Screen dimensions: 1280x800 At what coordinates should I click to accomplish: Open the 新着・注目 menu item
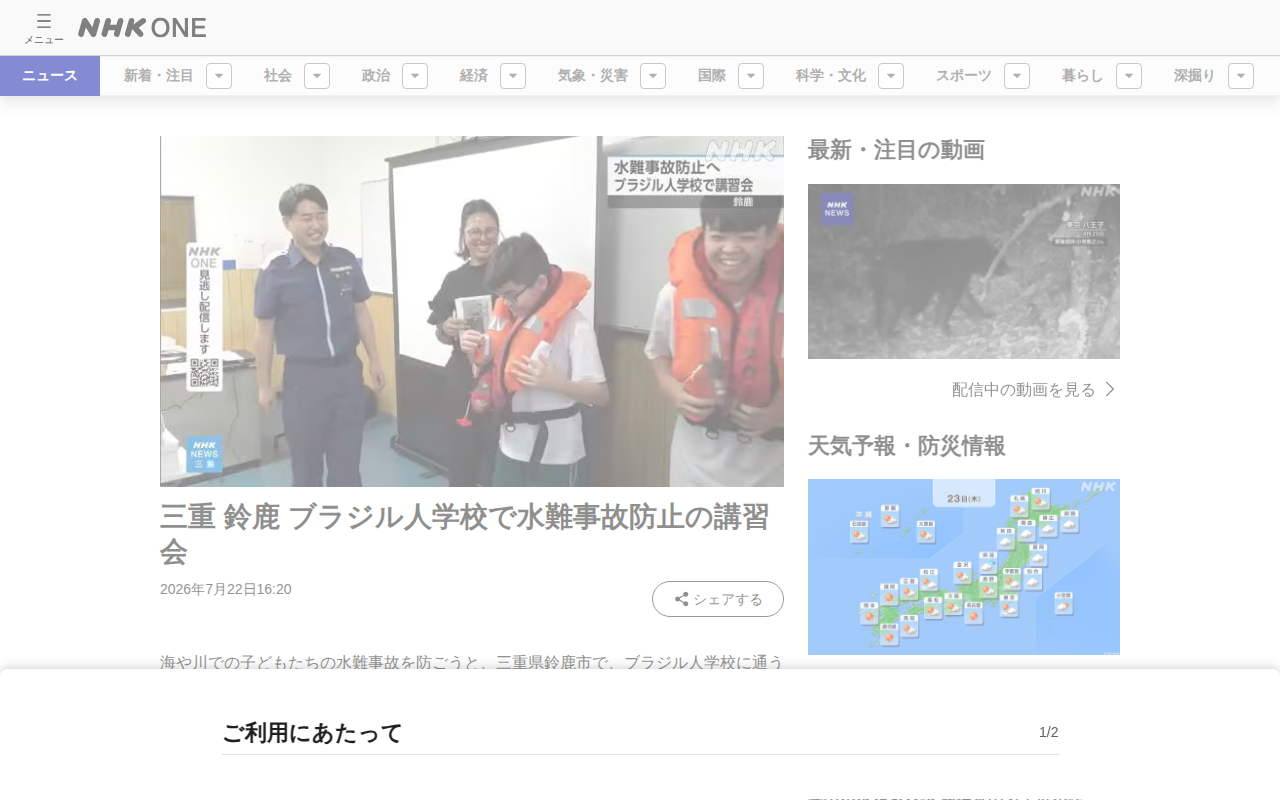click(x=159, y=76)
